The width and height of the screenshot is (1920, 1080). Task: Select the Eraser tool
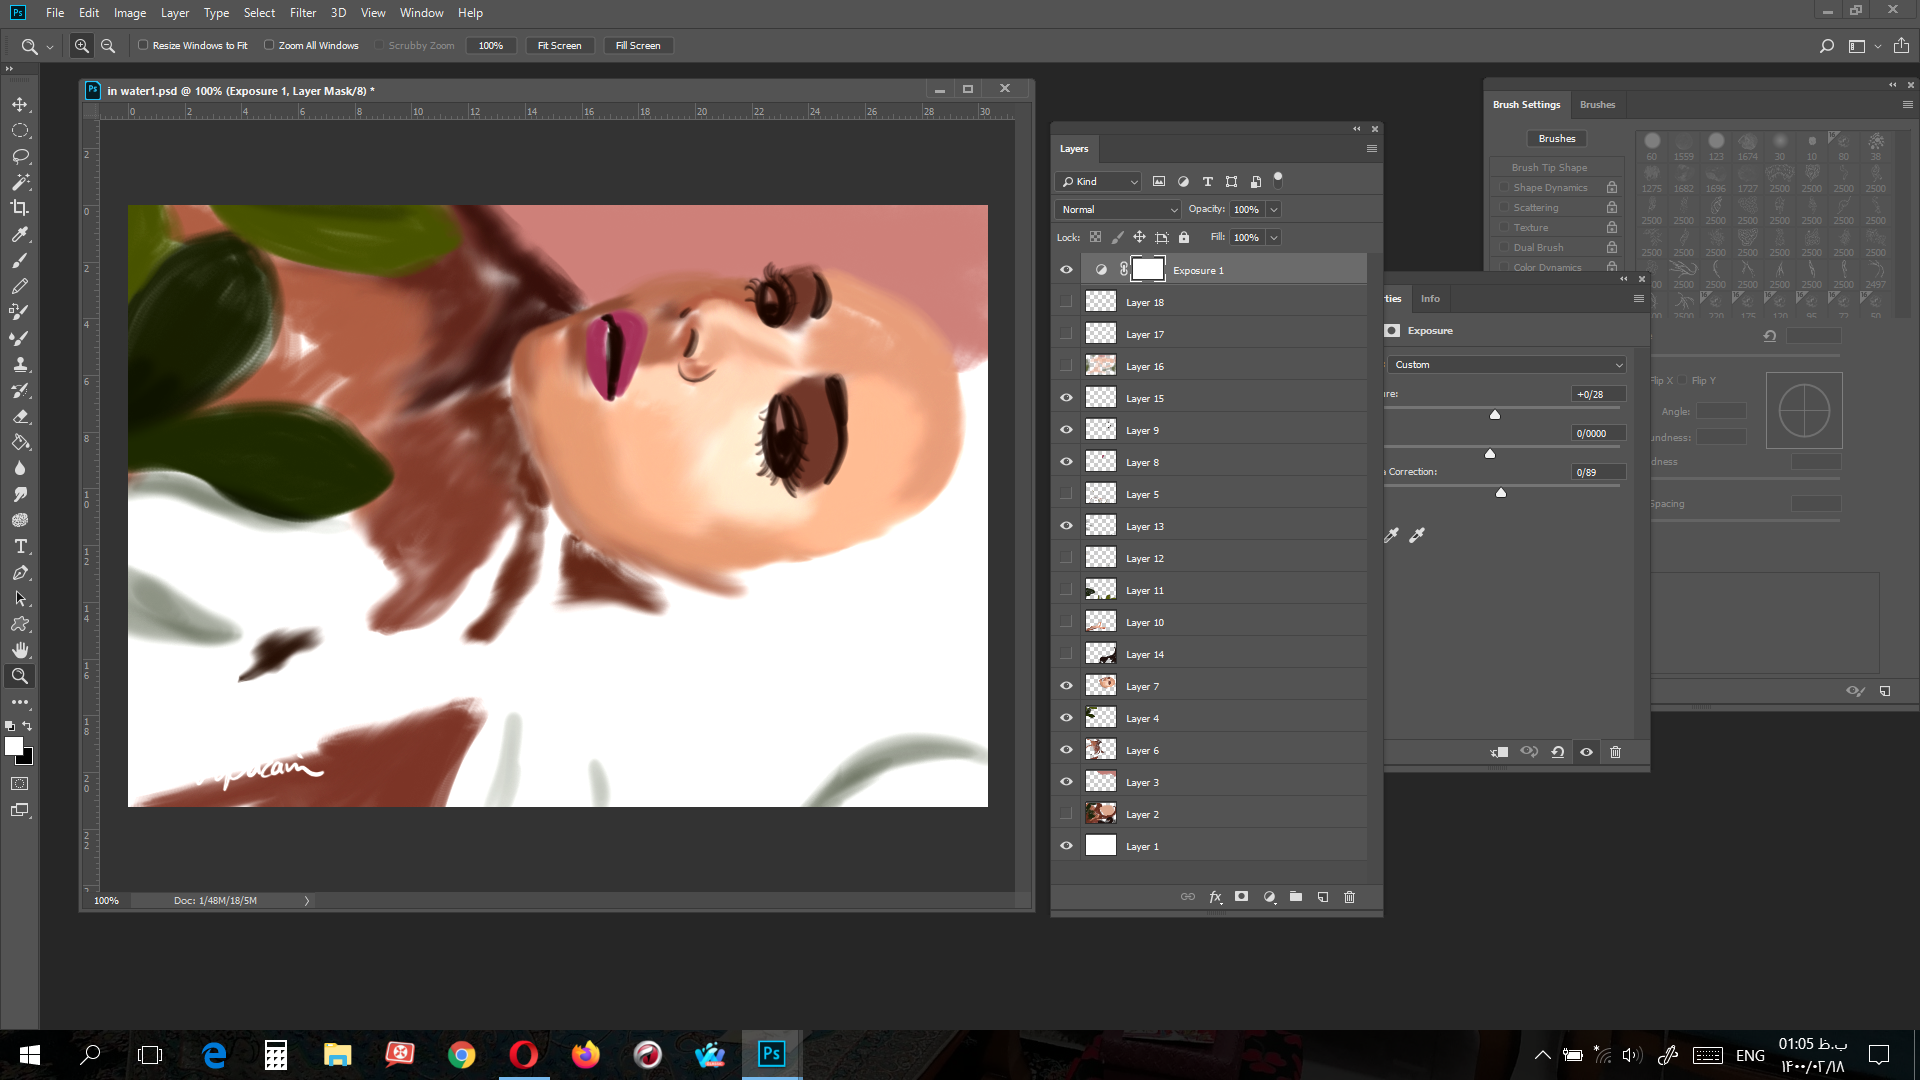pyautogui.click(x=20, y=416)
